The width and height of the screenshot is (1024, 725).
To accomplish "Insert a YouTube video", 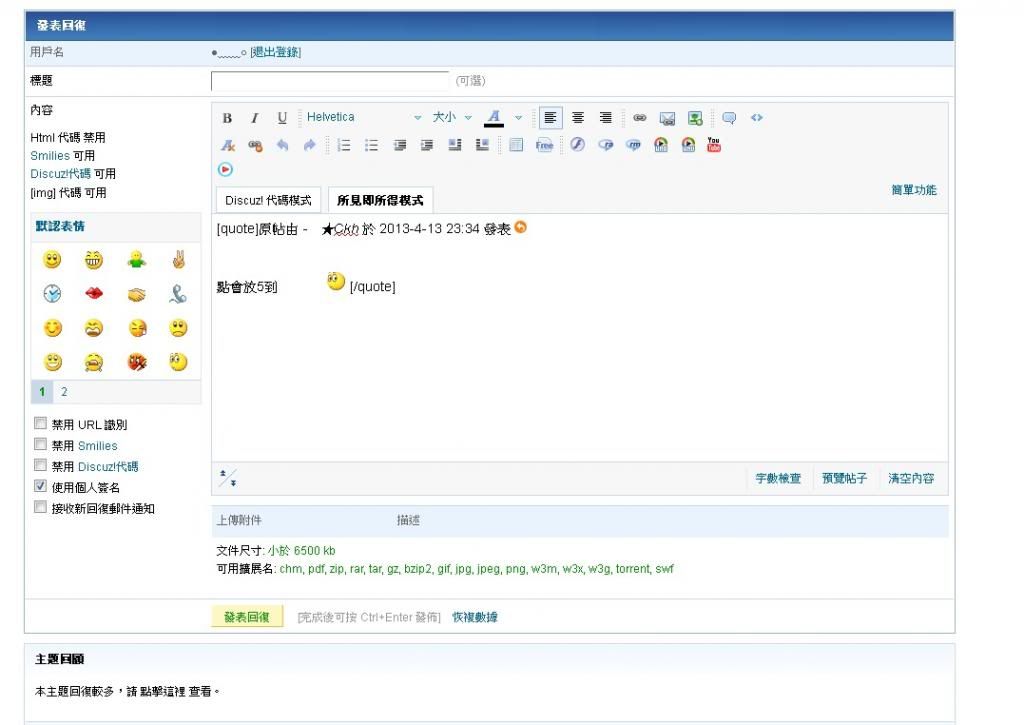I will (x=714, y=145).
